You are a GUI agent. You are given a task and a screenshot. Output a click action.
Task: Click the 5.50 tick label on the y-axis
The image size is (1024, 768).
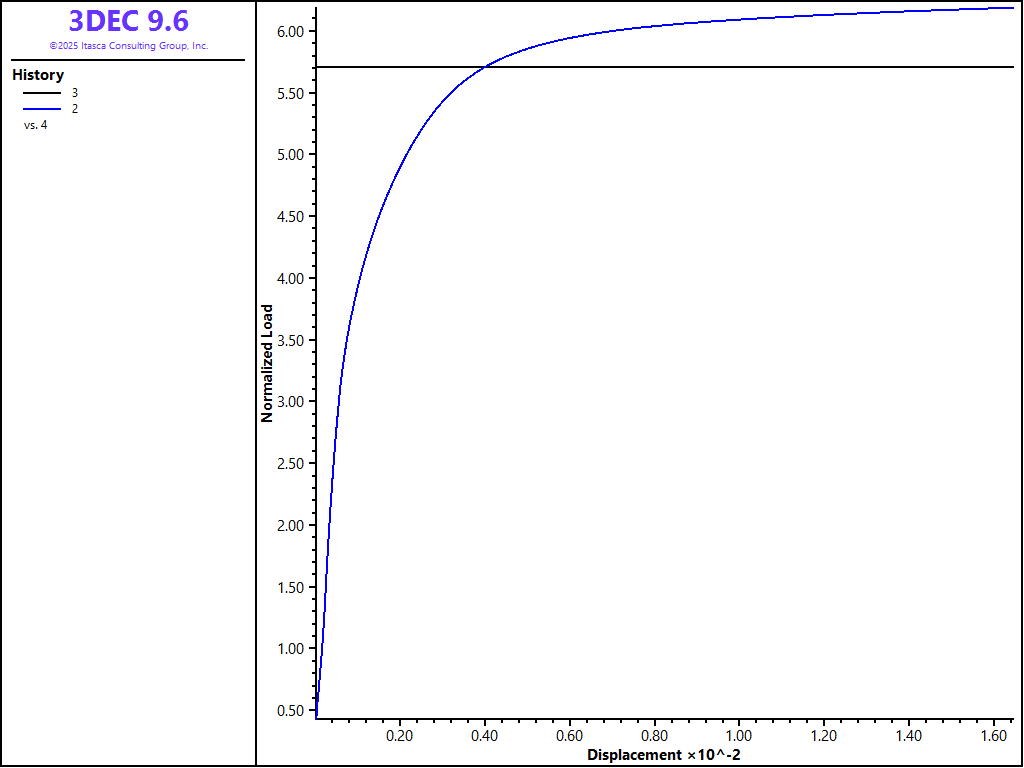pos(290,93)
